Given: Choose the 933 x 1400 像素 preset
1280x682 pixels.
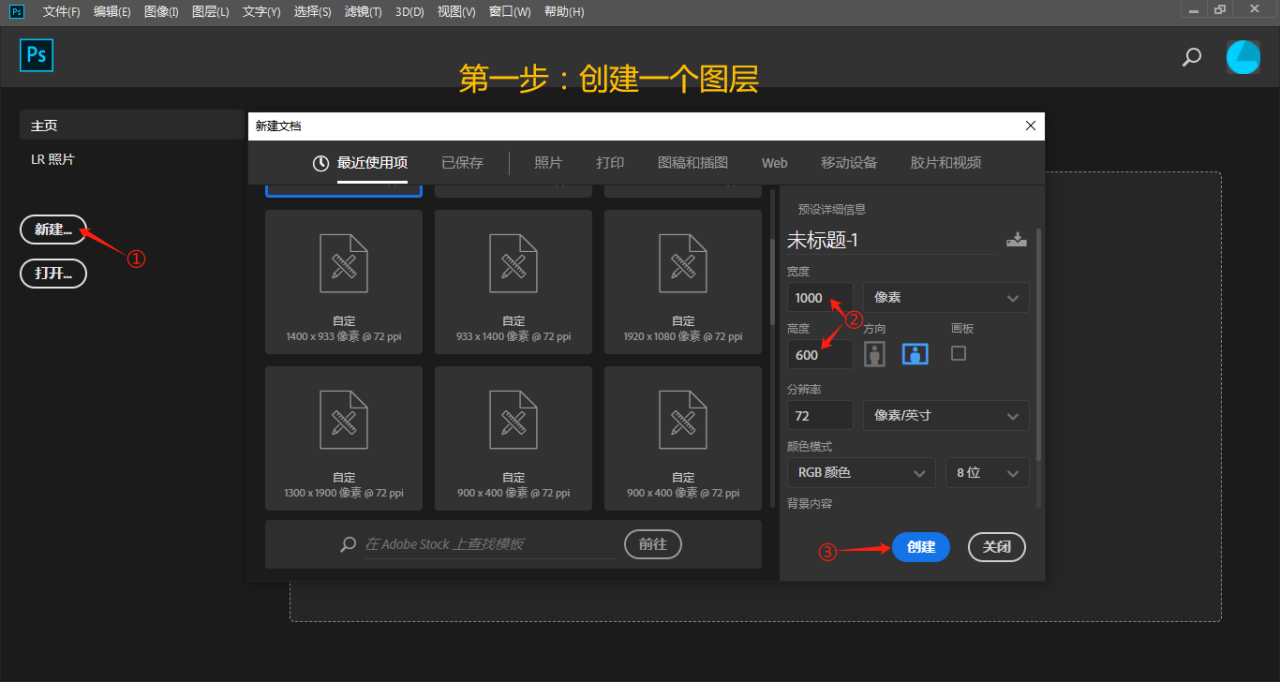Looking at the screenshot, I should click(513, 282).
